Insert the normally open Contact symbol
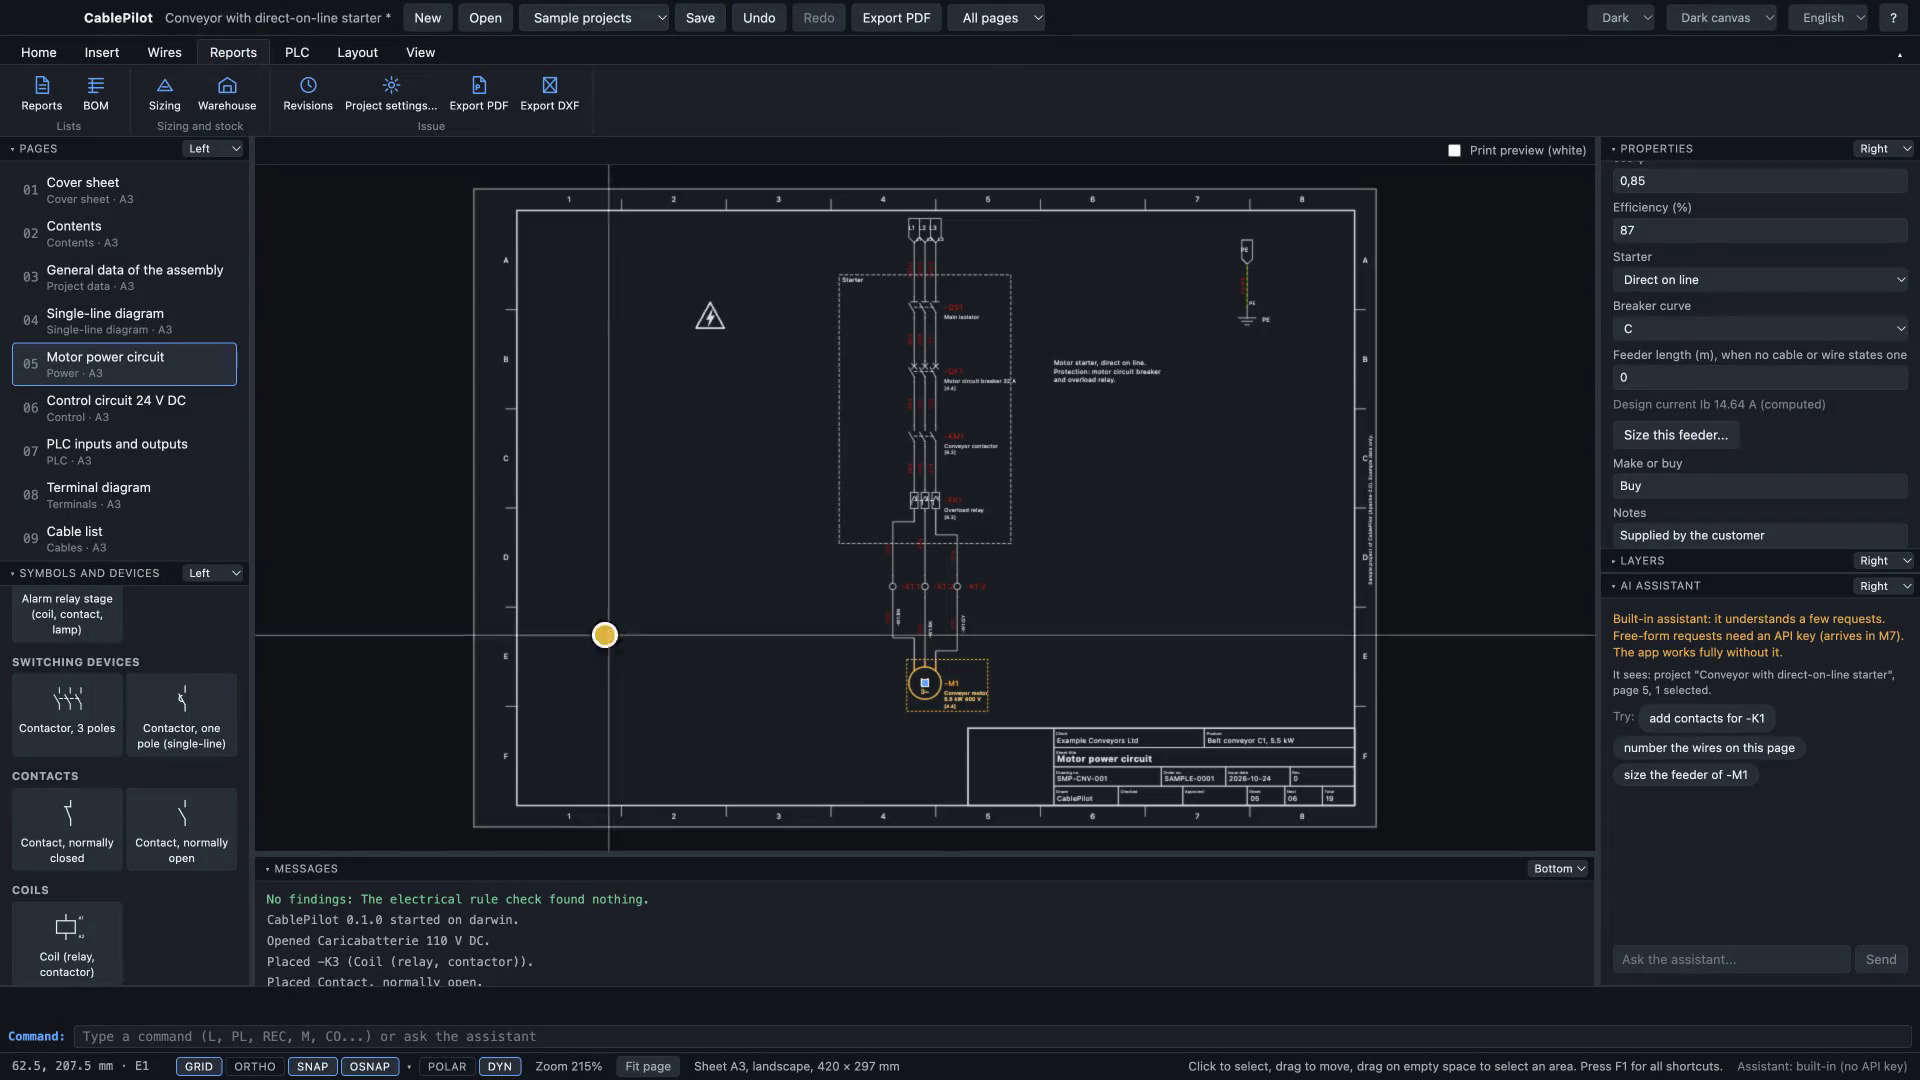This screenshot has height=1080, width=1920. [182, 829]
